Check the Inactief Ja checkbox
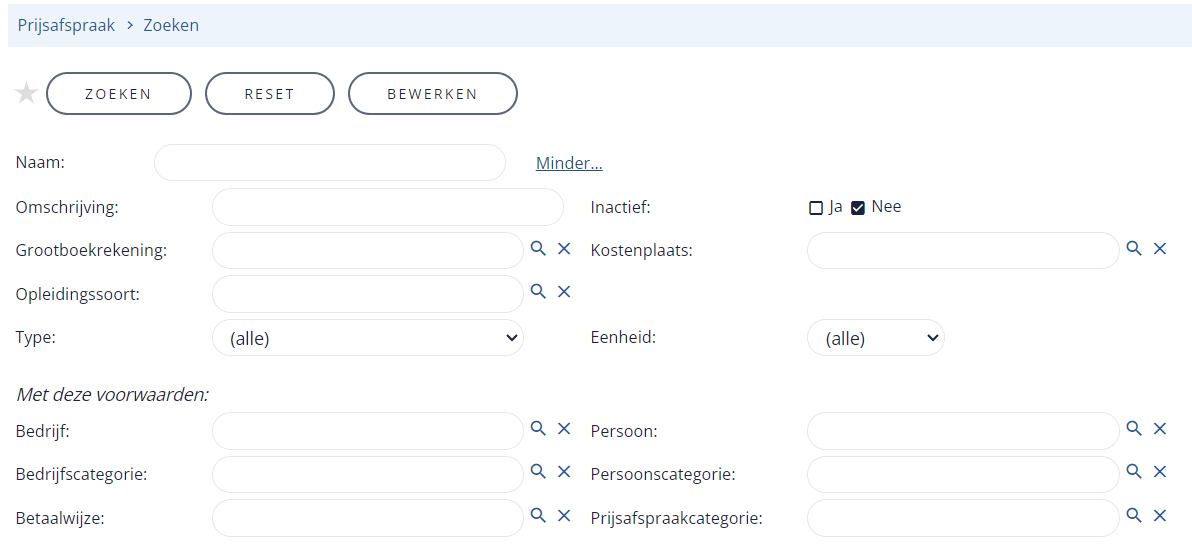Screen dimensions: 1192x550 (x=816, y=208)
